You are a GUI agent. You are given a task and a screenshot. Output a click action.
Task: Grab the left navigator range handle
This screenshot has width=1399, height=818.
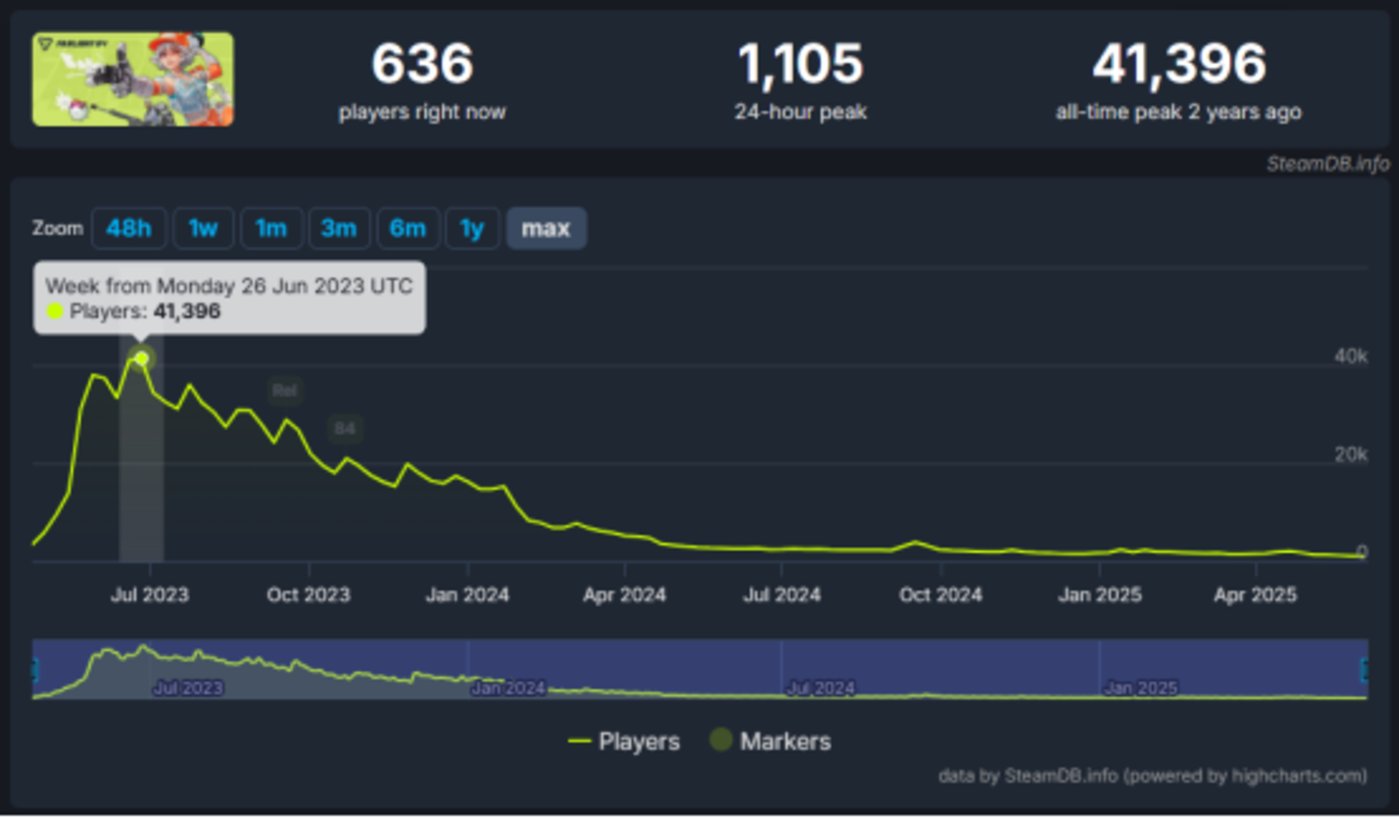click(34, 669)
